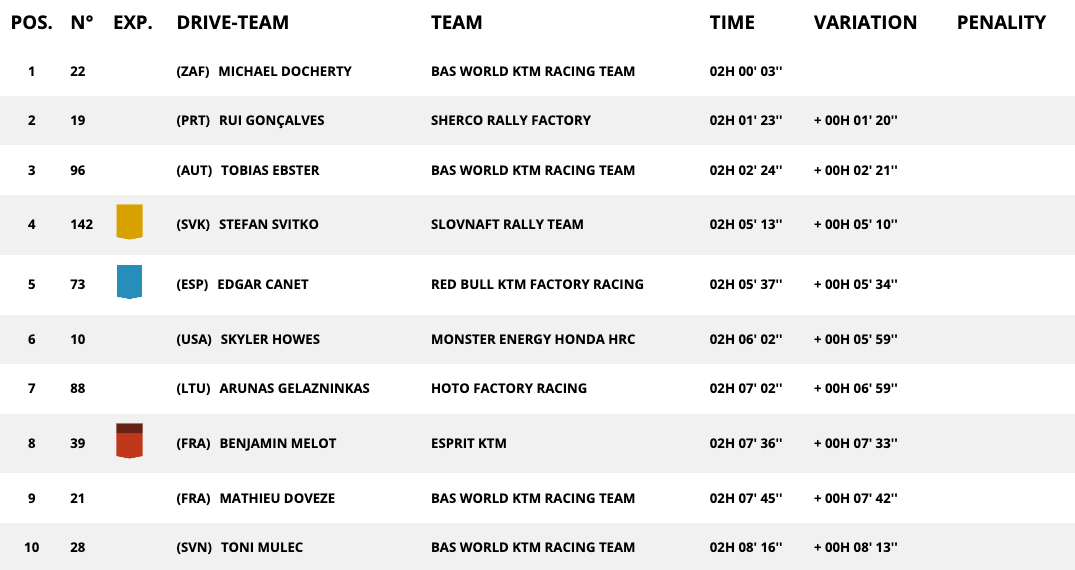
Task: Click the PENALITY column header
Action: pos(1001,22)
